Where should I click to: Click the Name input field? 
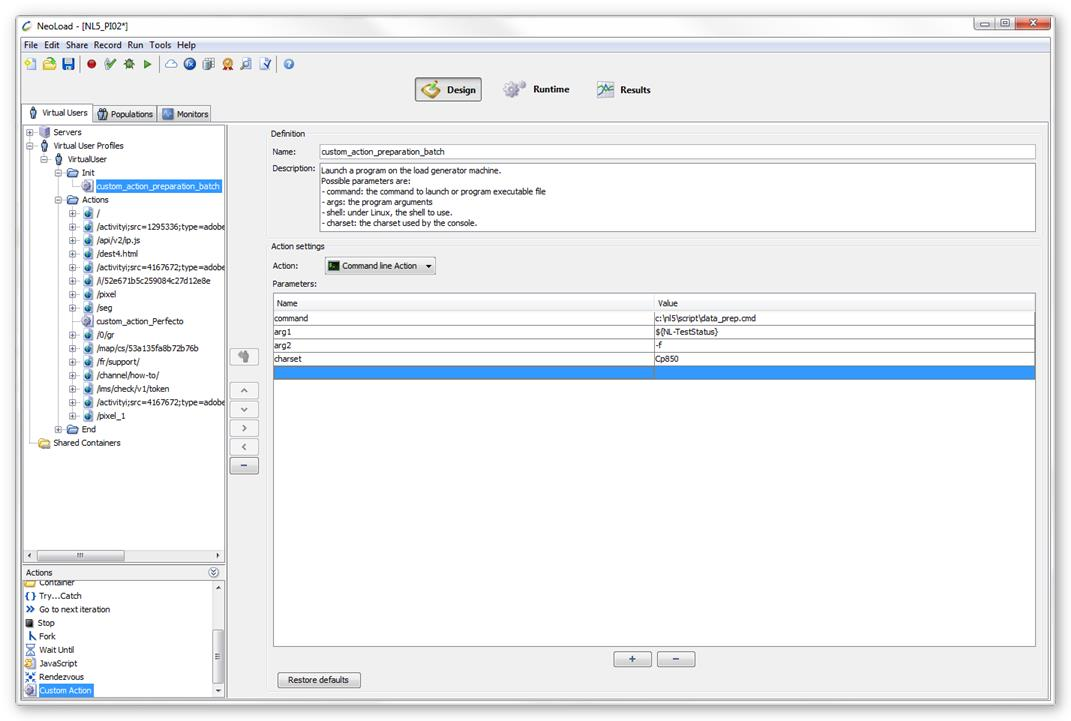pyautogui.click(x=676, y=152)
